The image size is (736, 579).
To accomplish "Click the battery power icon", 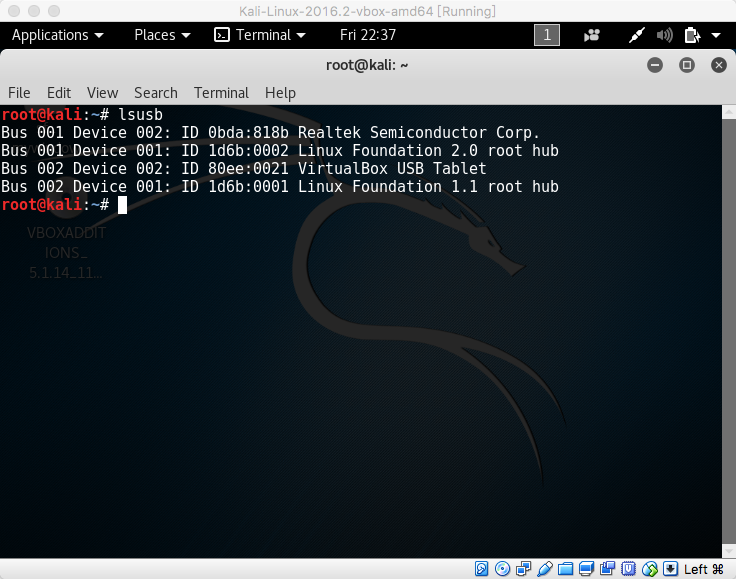I will (x=692, y=35).
